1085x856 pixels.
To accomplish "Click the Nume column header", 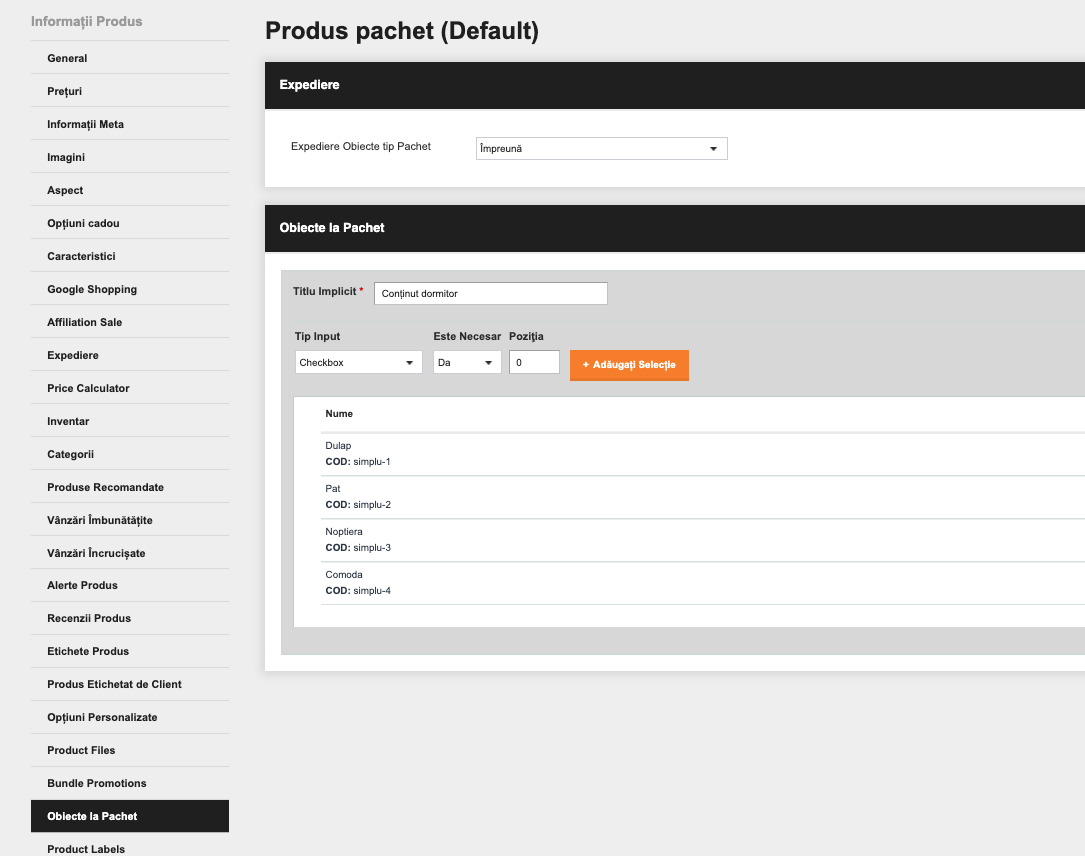I will click(339, 414).
